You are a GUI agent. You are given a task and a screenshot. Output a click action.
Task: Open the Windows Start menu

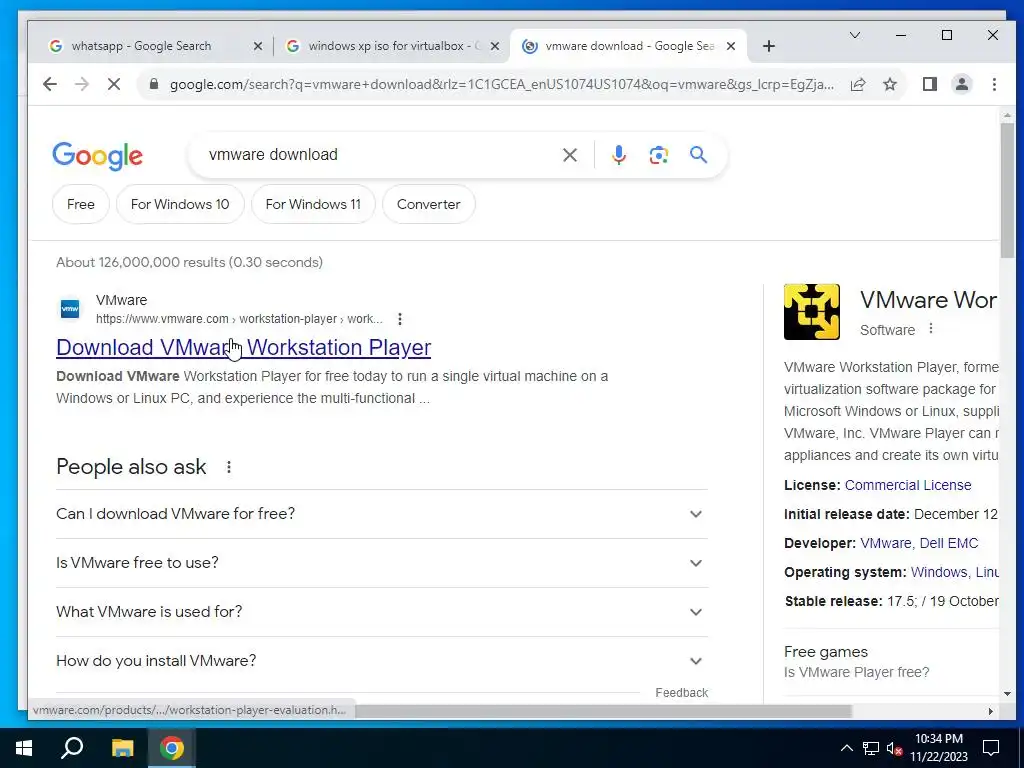(24, 748)
